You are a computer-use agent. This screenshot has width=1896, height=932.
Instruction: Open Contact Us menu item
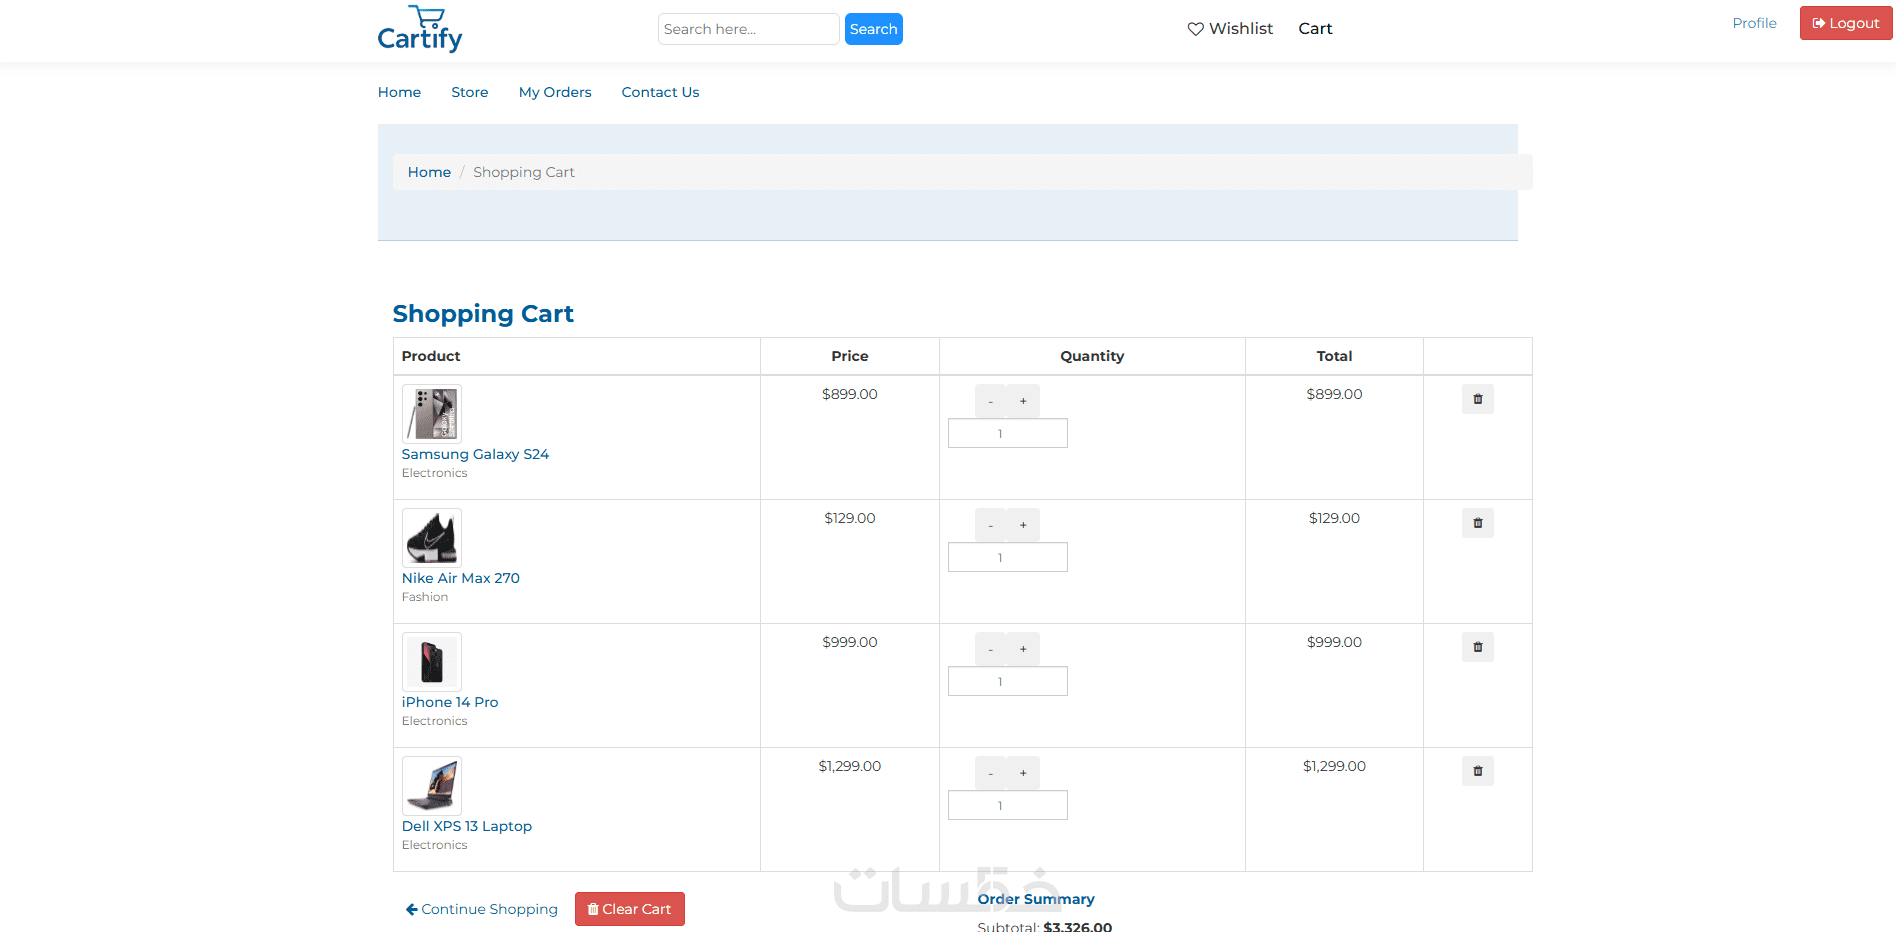tap(660, 92)
